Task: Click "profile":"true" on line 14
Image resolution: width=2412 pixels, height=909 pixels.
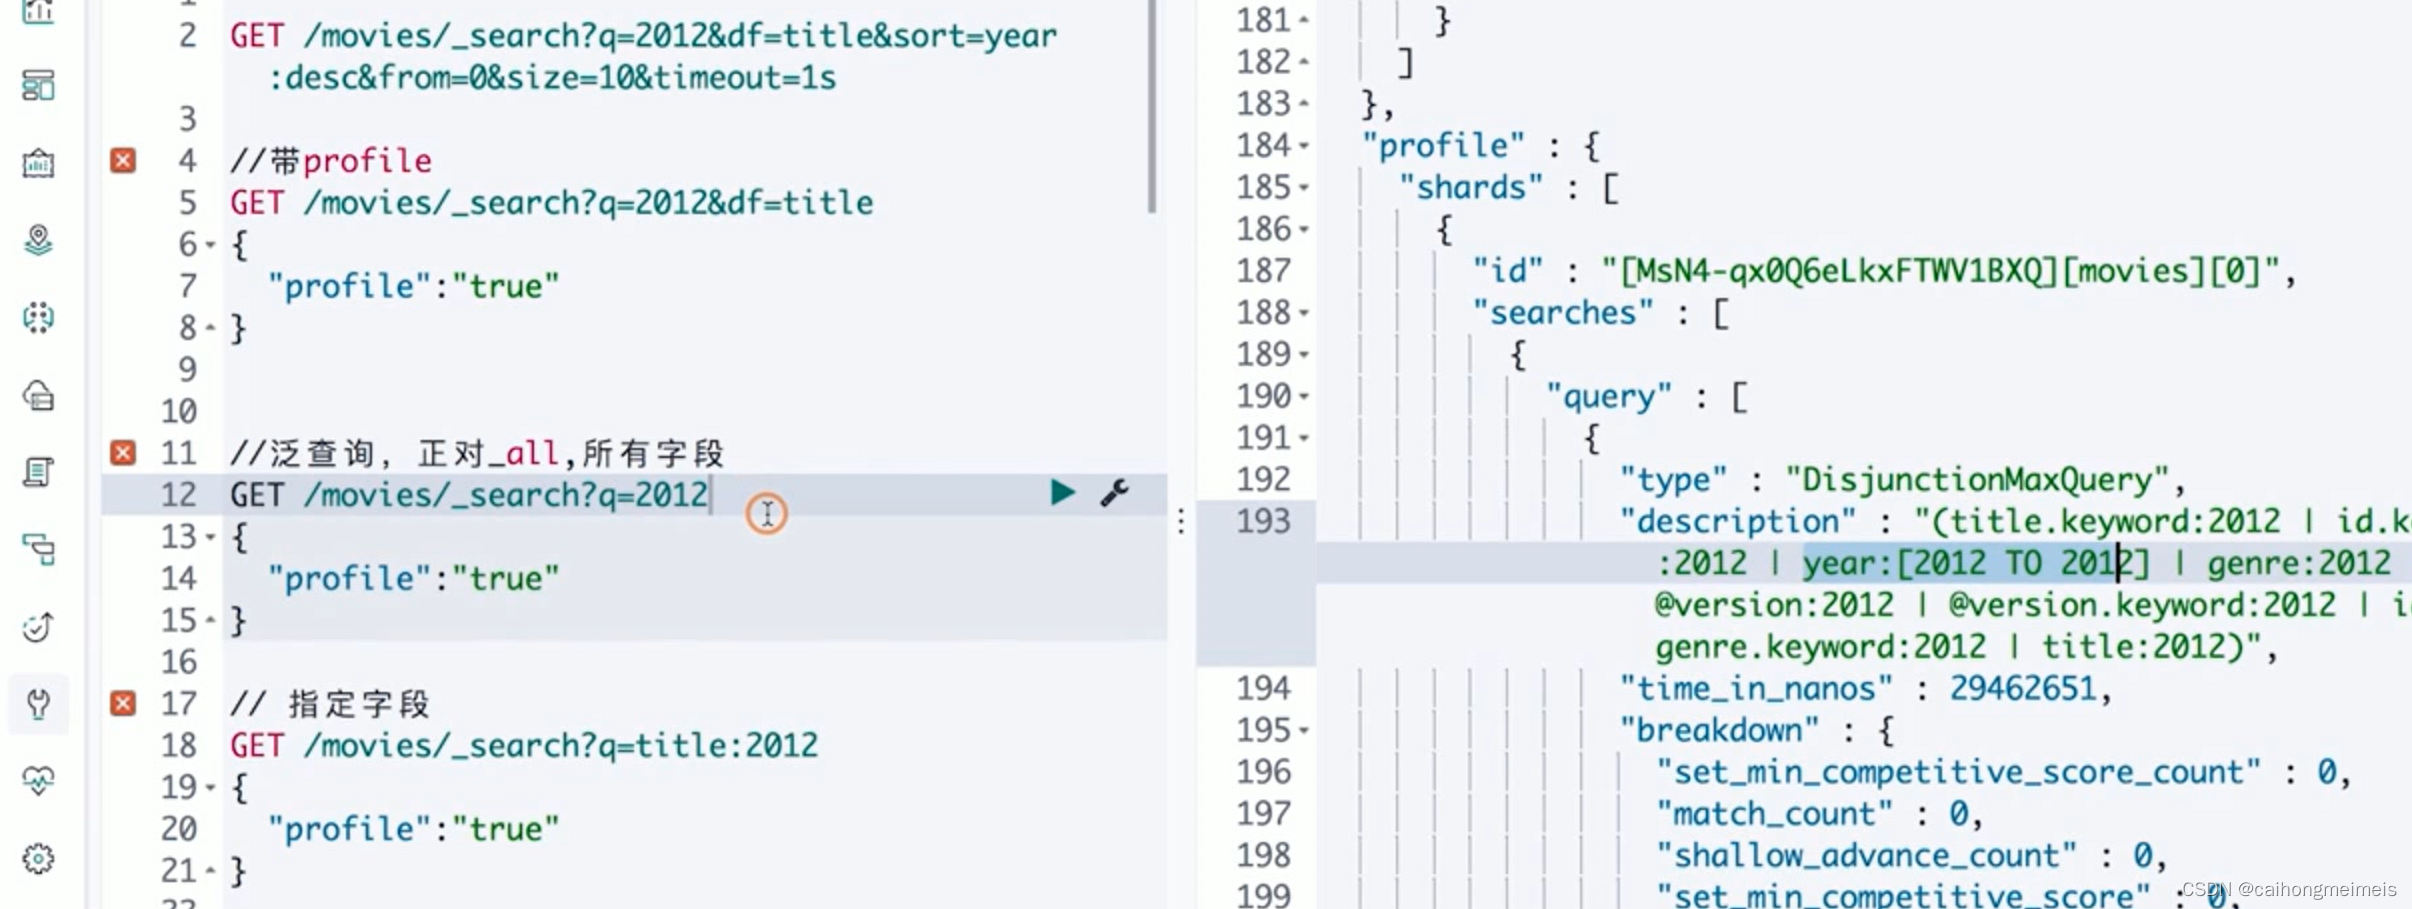Action: 413,578
